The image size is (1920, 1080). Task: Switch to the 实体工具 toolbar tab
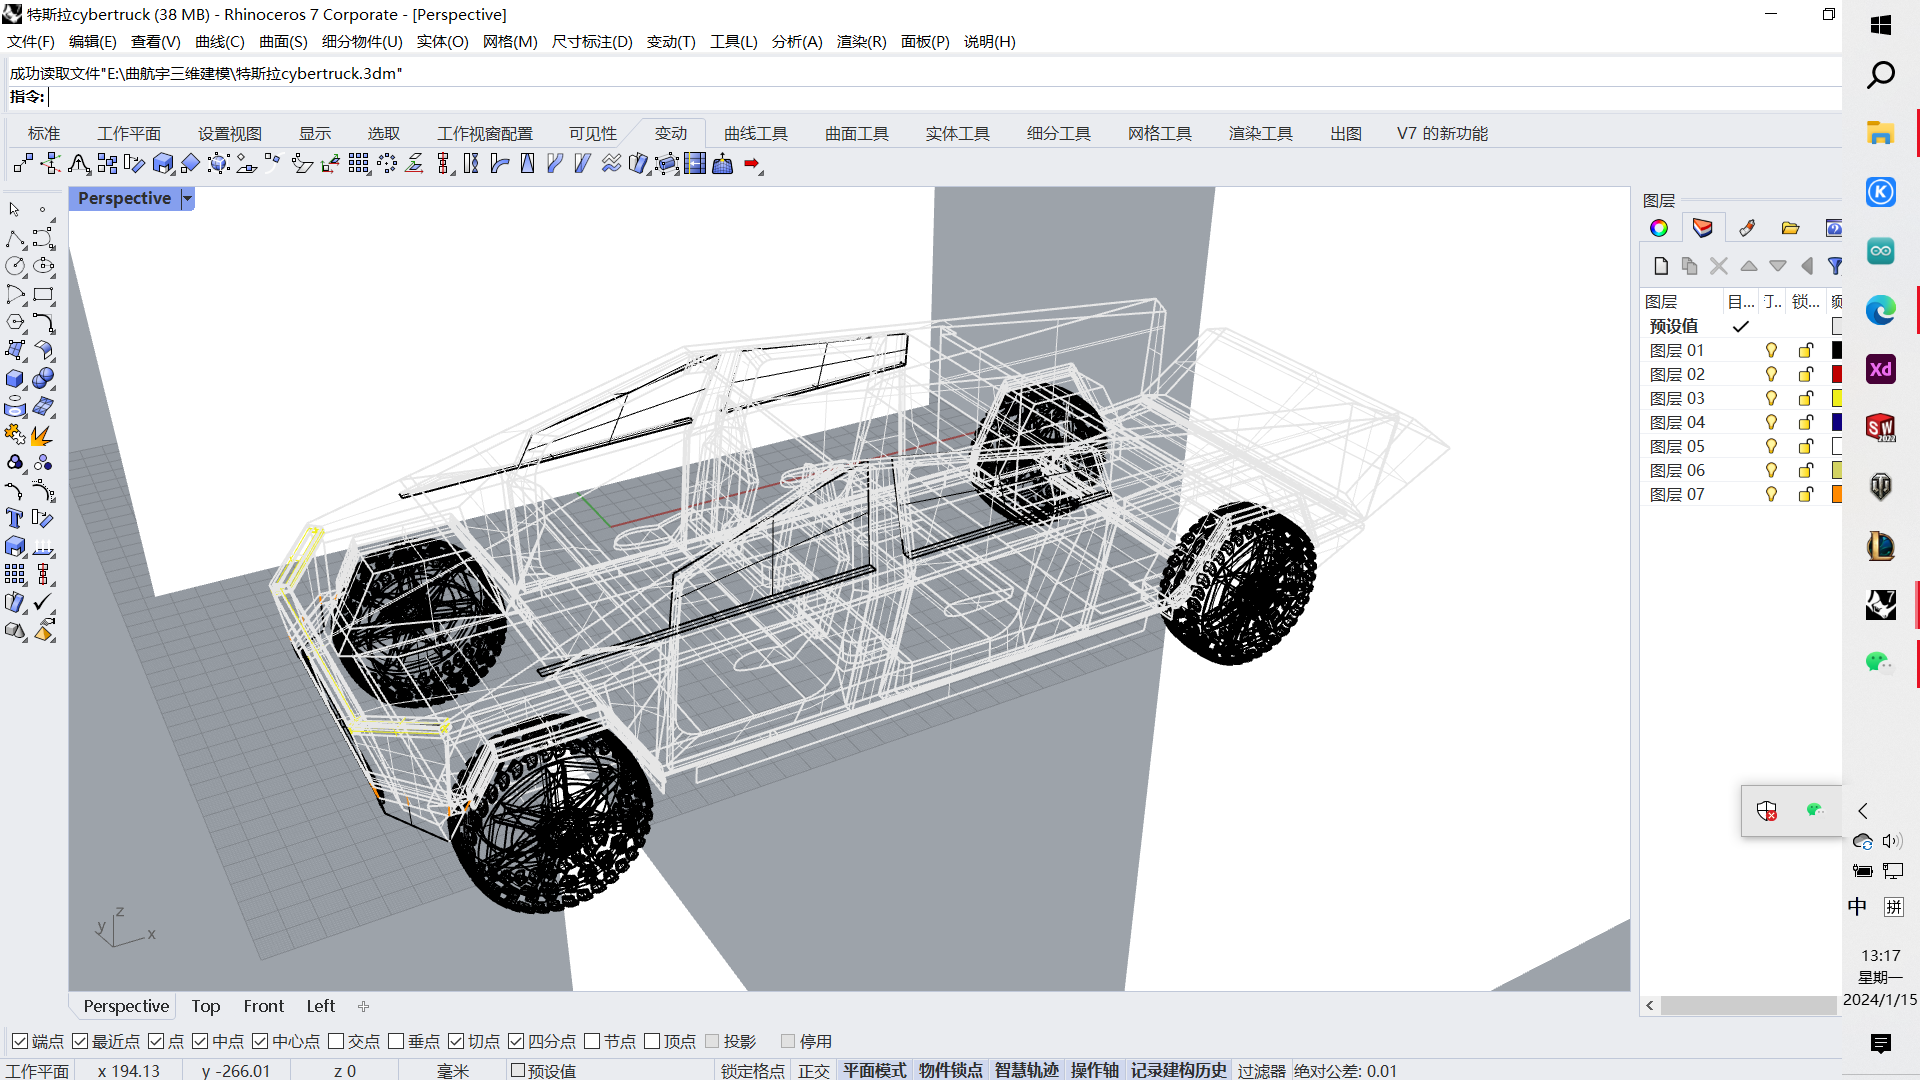[x=957, y=133]
